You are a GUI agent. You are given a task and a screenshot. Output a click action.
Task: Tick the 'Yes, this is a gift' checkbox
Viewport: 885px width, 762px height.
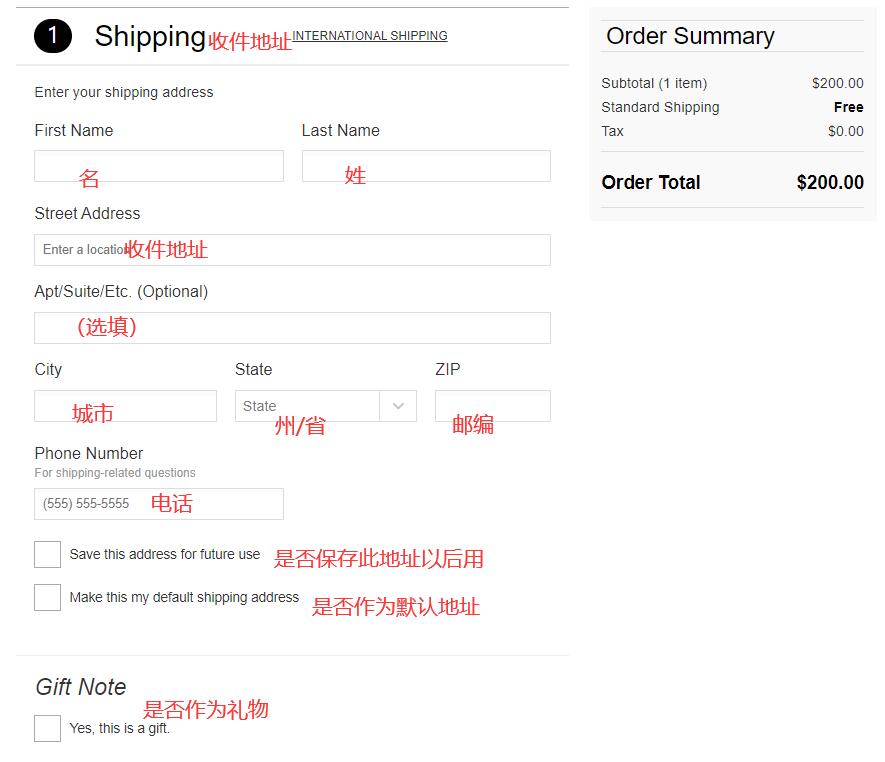click(47, 728)
